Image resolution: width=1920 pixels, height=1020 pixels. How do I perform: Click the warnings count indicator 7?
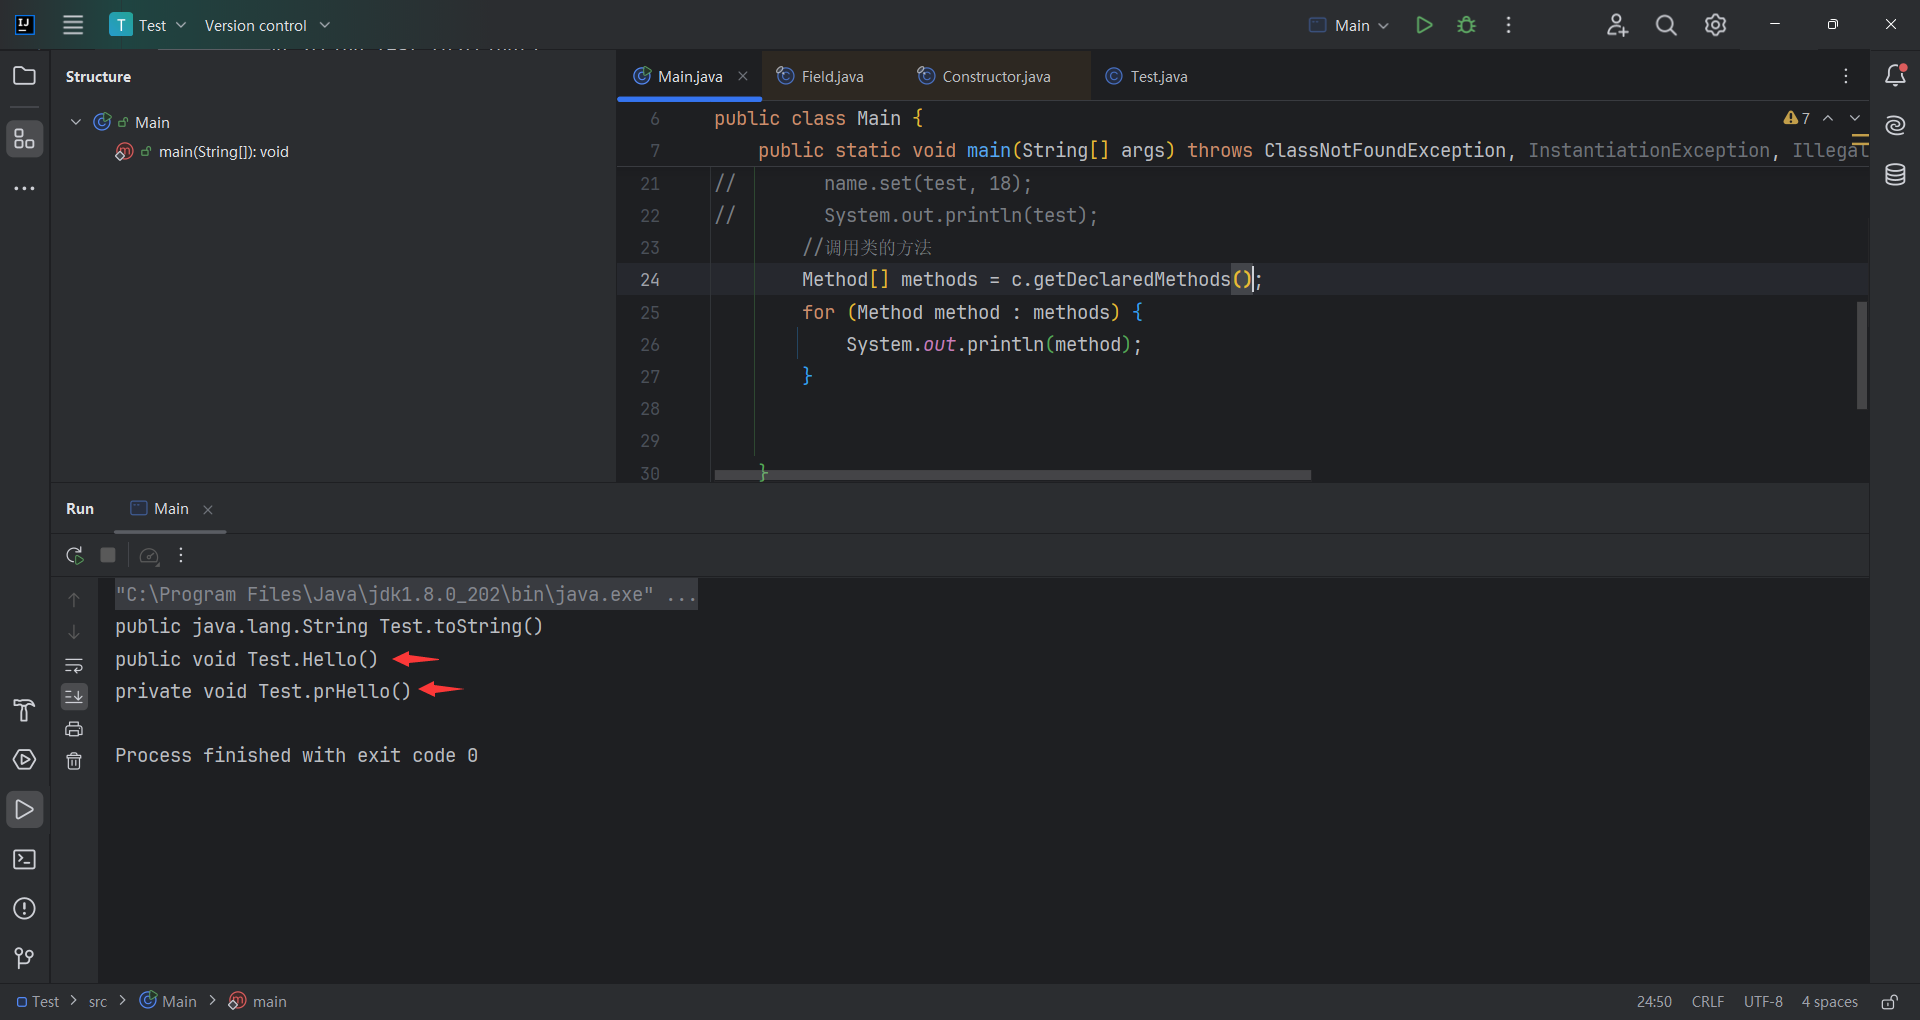click(1797, 118)
